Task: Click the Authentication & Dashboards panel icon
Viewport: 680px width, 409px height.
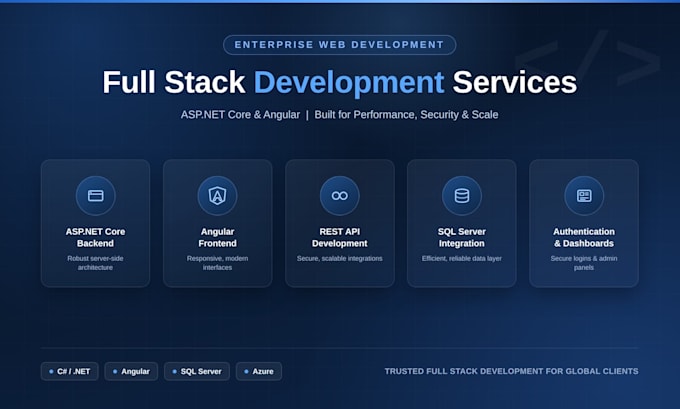Action: 584,196
